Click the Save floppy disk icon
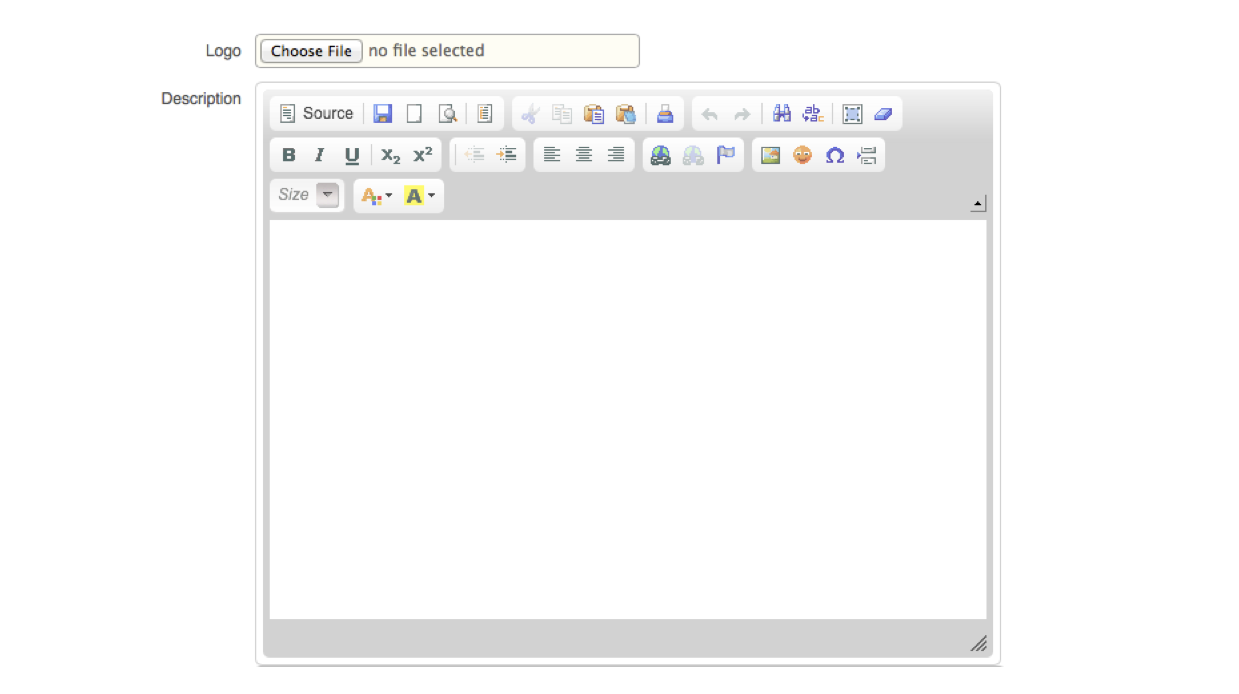The image size is (1239, 694). click(382, 114)
